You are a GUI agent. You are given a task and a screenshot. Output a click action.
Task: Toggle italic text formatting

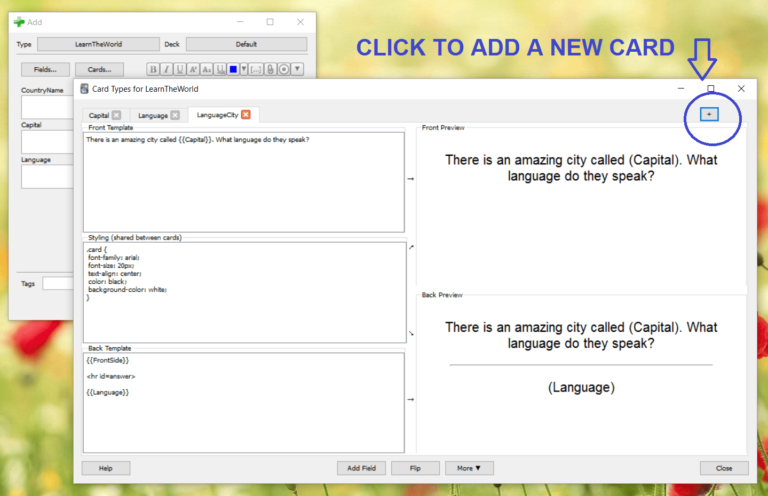[x=167, y=69]
